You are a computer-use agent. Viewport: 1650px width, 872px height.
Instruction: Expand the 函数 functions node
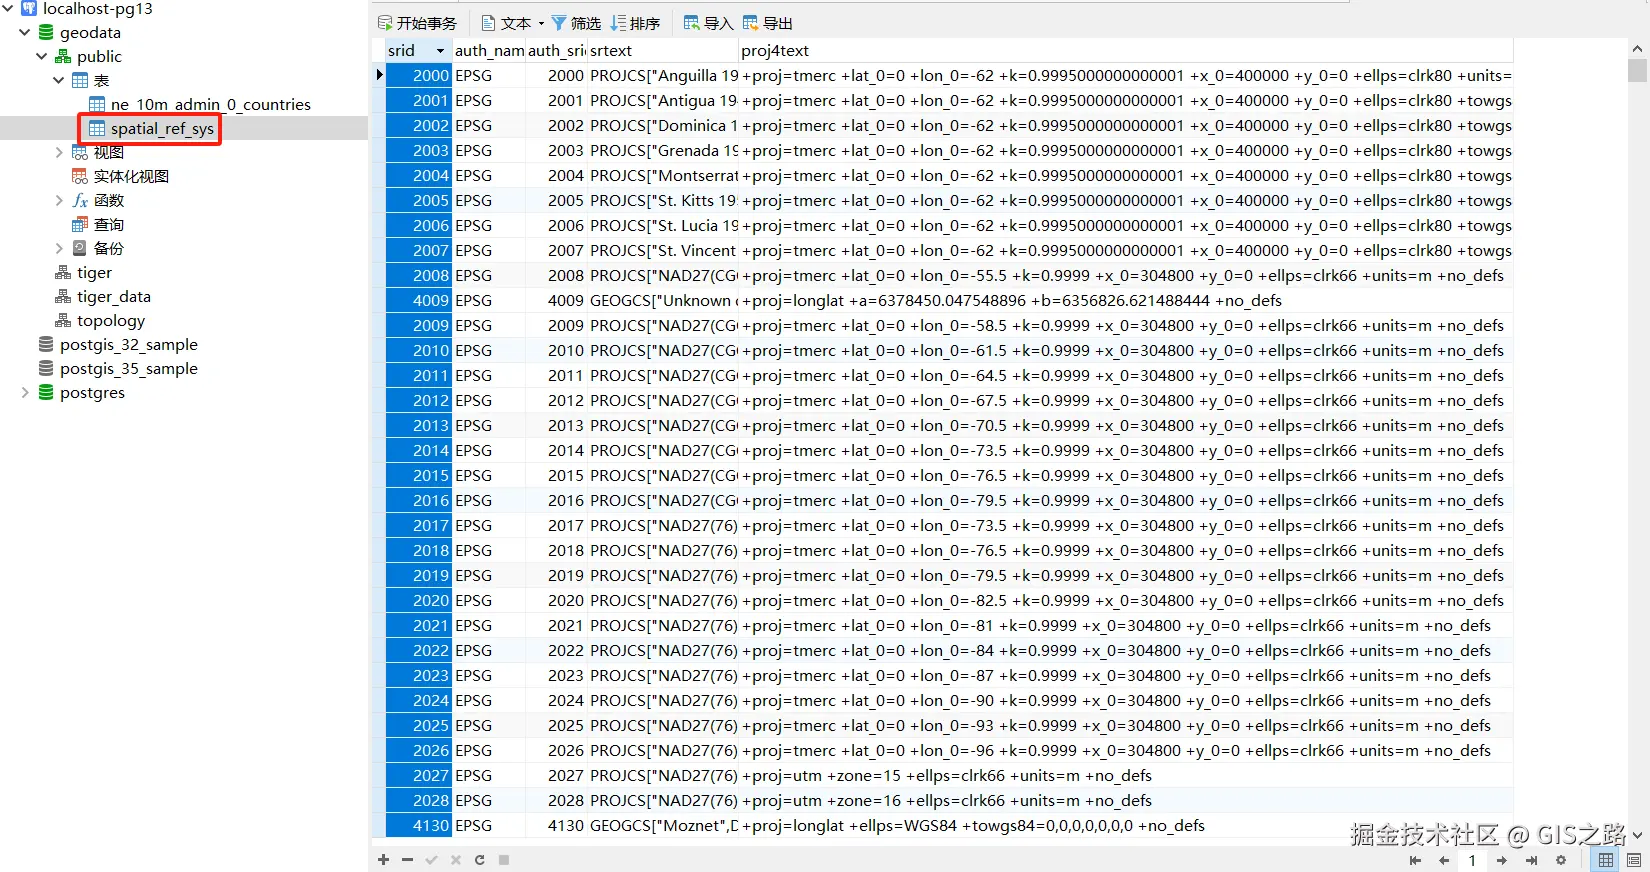[x=59, y=200]
